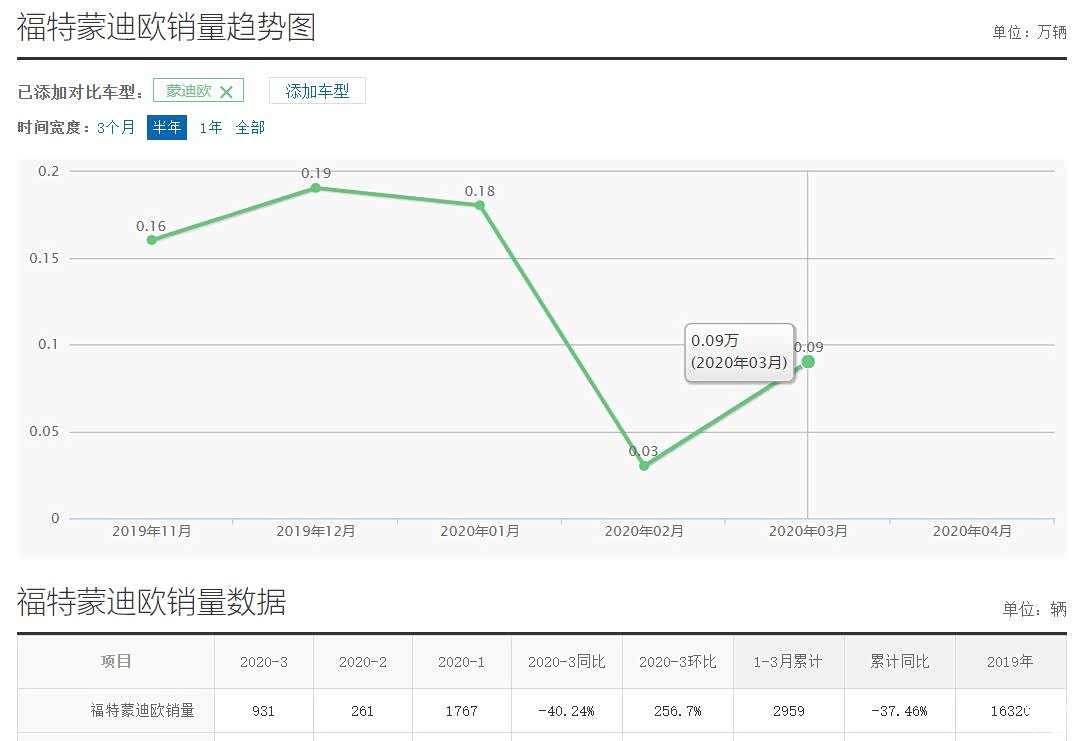Show 全部 time range data
The image size is (1076, 741).
coord(250,128)
